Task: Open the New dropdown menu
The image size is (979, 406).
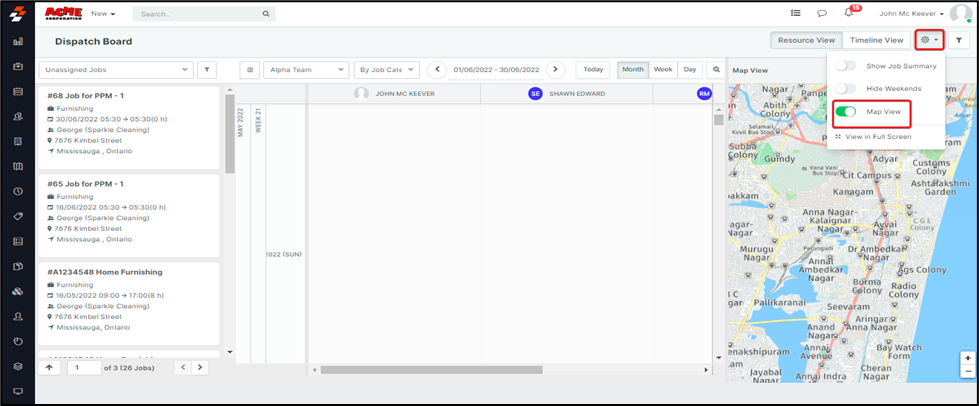Action: [103, 13]
